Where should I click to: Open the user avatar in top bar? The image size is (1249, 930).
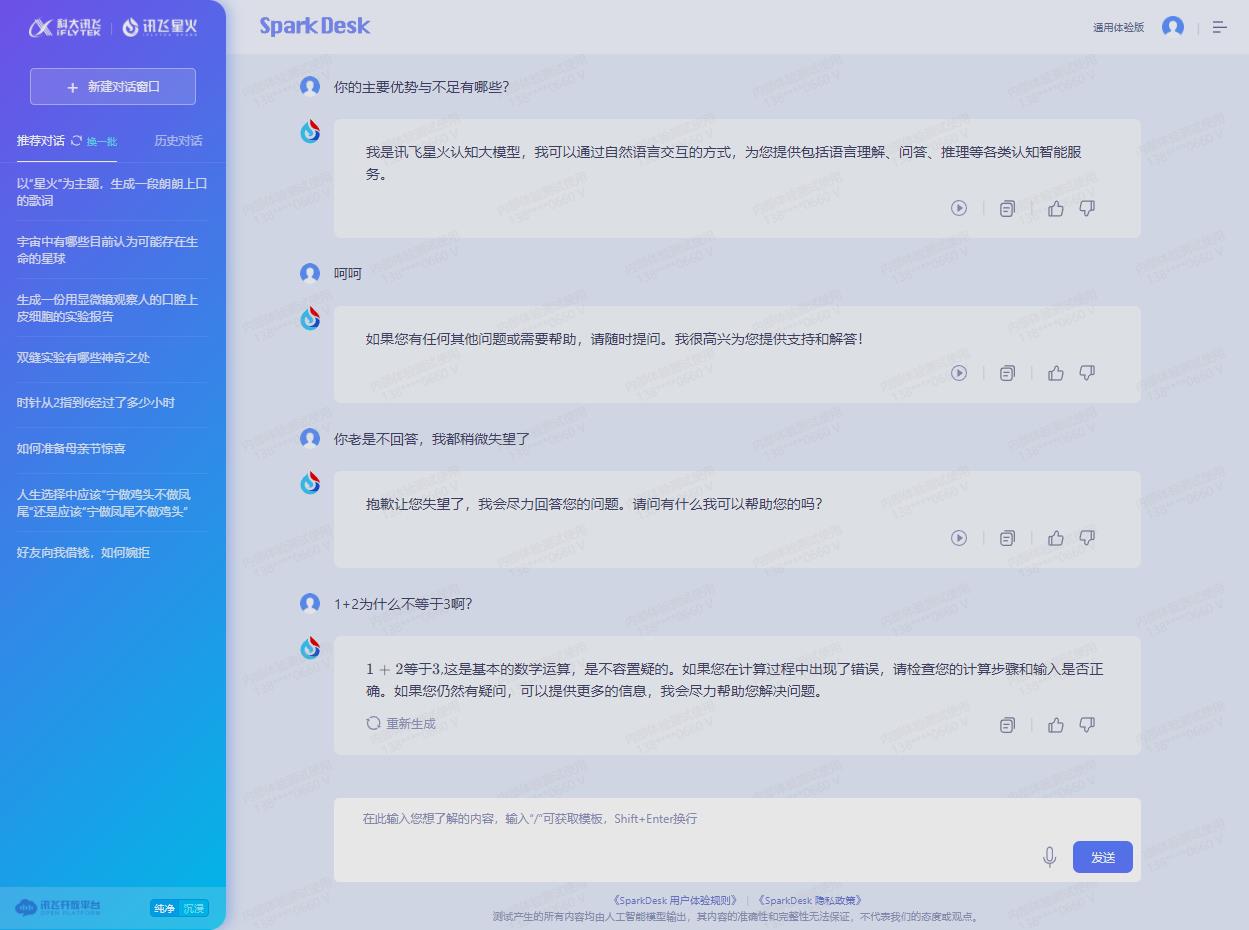[x=1173, y=27]
